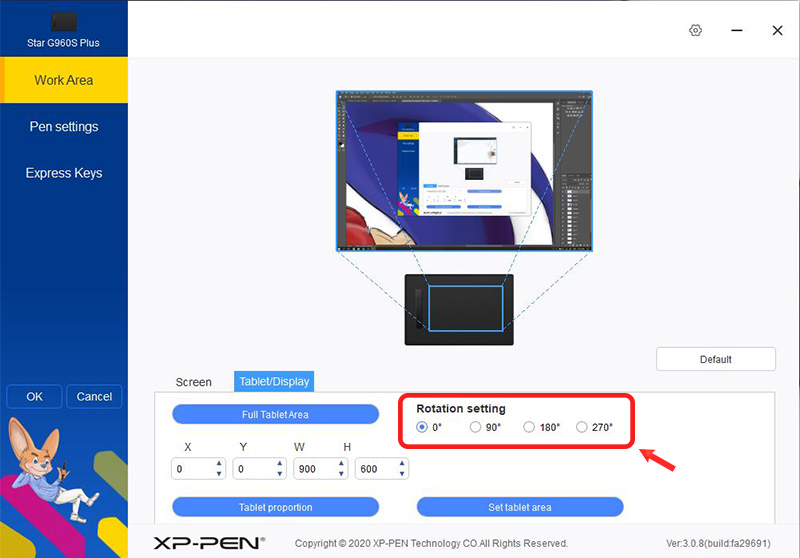
Task: Decrease the H value with down arrow
Action: pyautogui.click(x=402, y=474)
